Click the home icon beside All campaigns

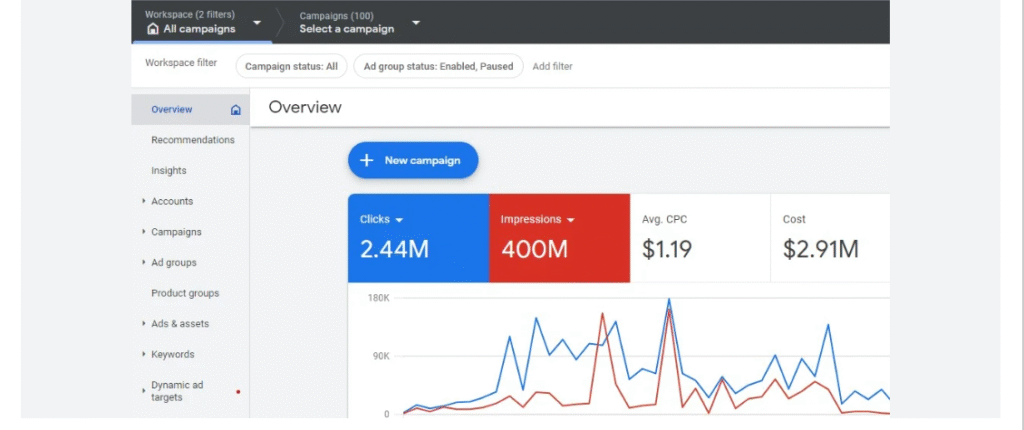pos(152,29)
